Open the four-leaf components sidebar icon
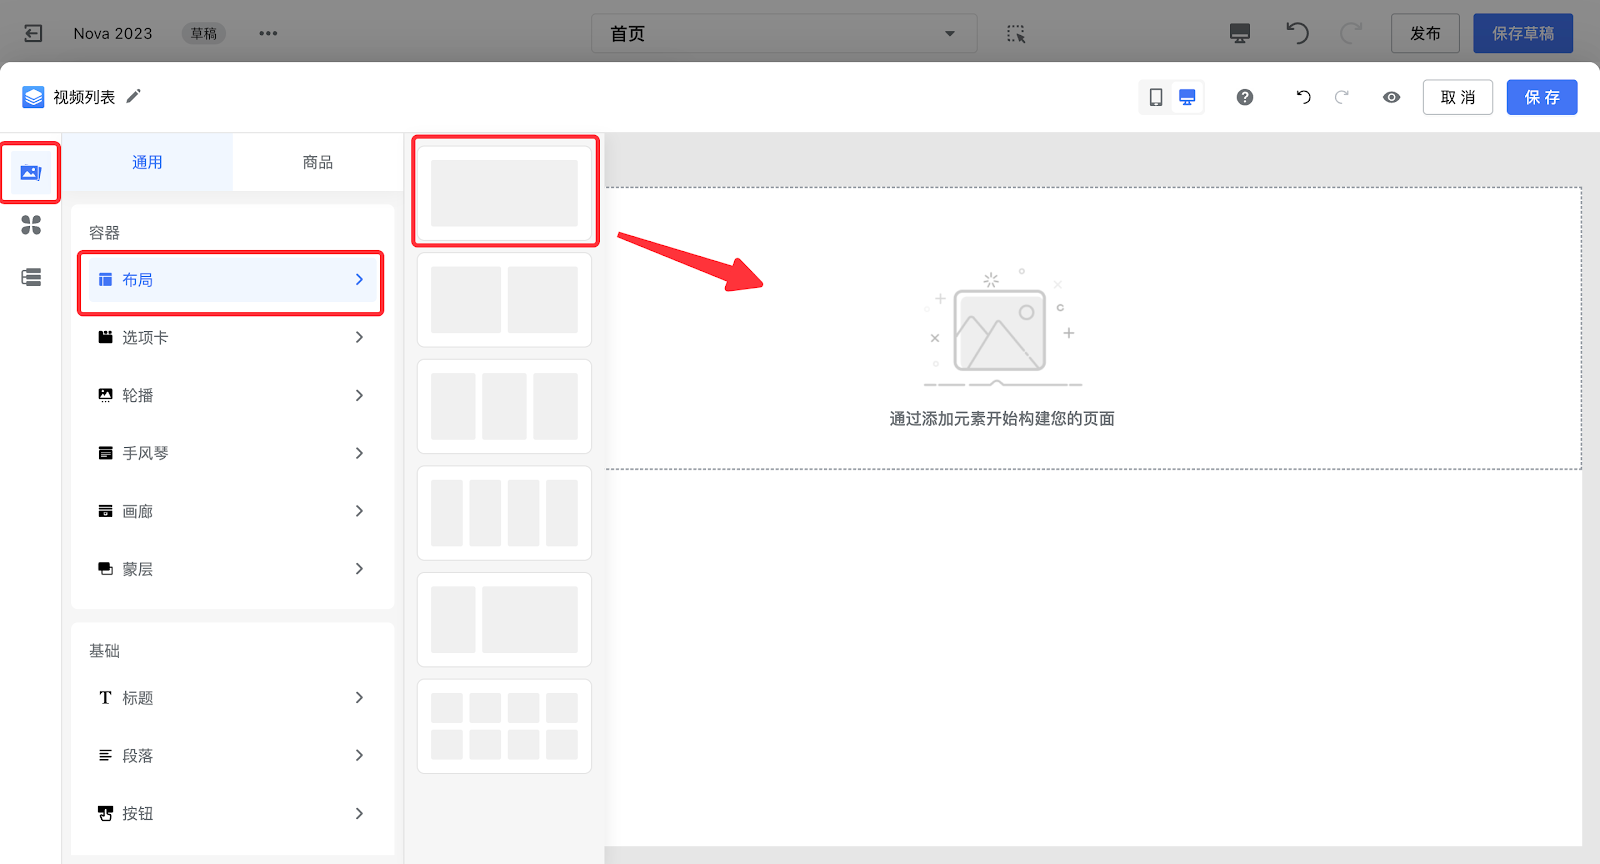The width and height of the screenshot is (1600, 864). 31,225
